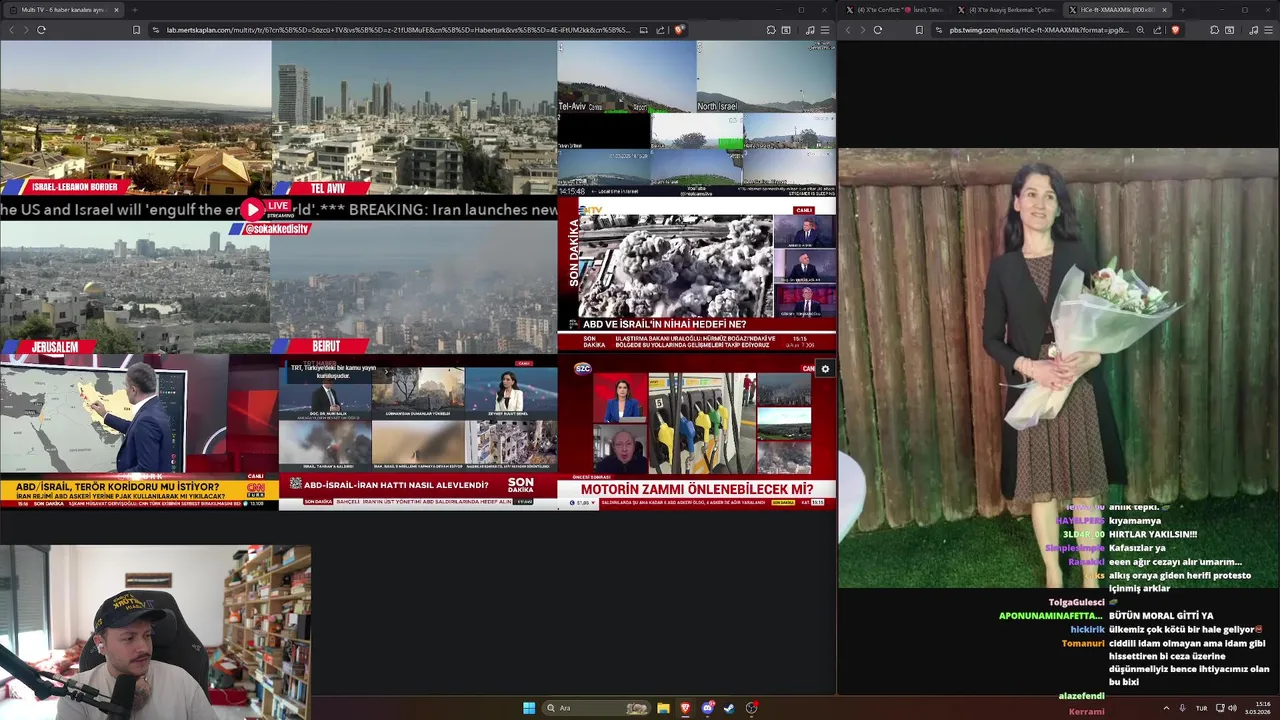This screenshot has width=1280, height=720.
Task: Open the media control music icon in left browser
Action: click(810, 30)
